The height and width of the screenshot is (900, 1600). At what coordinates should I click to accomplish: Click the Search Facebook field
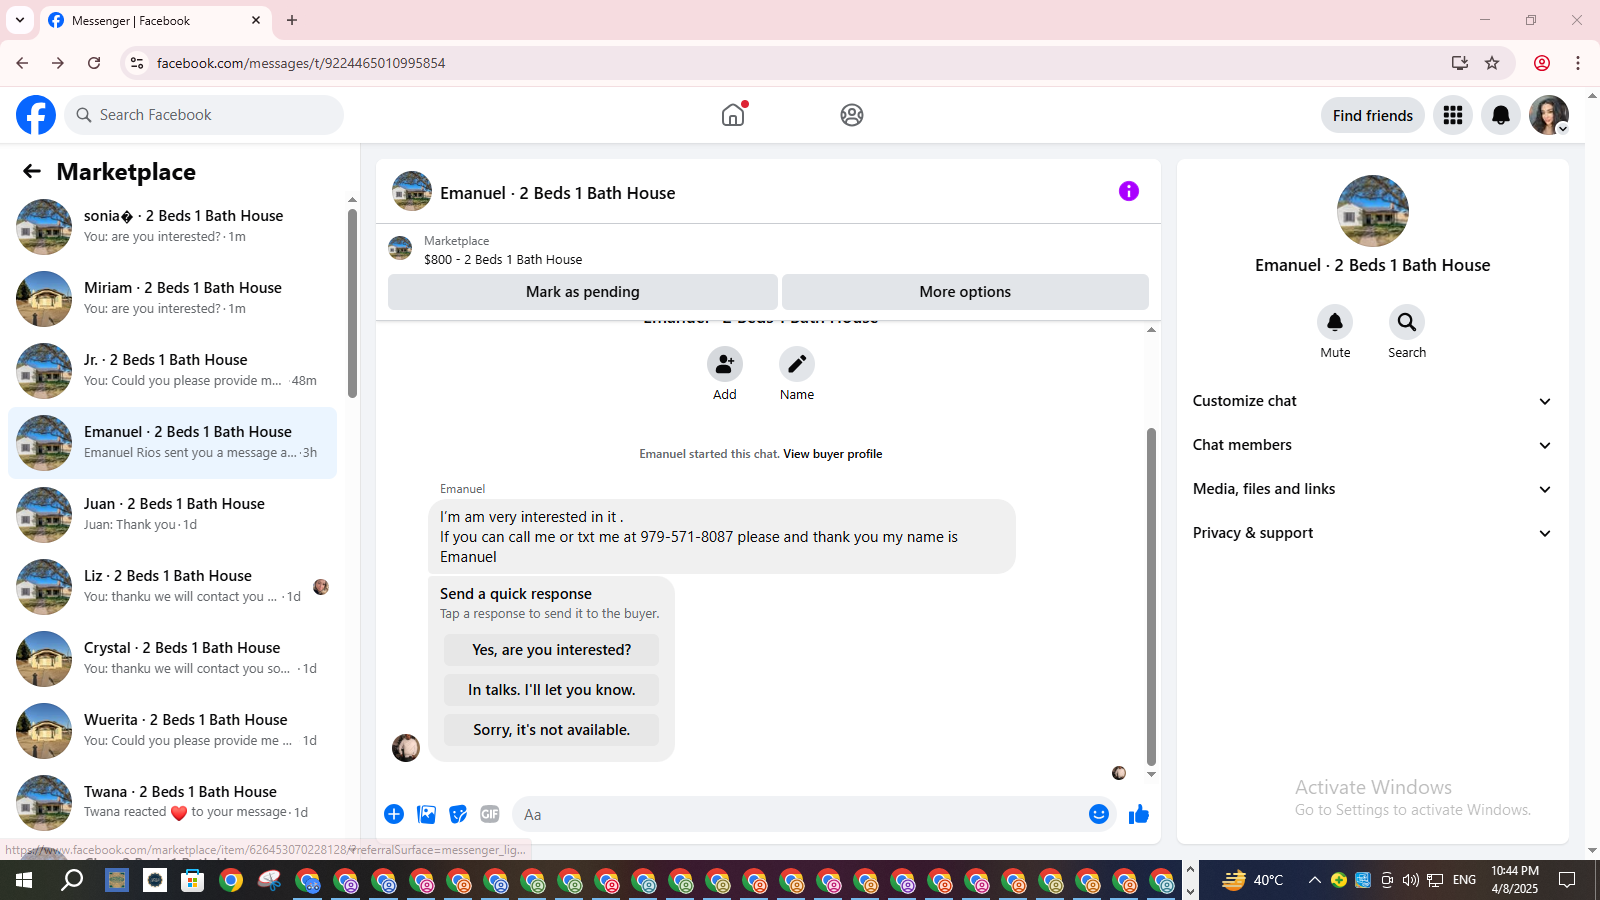tap(205, 115)
